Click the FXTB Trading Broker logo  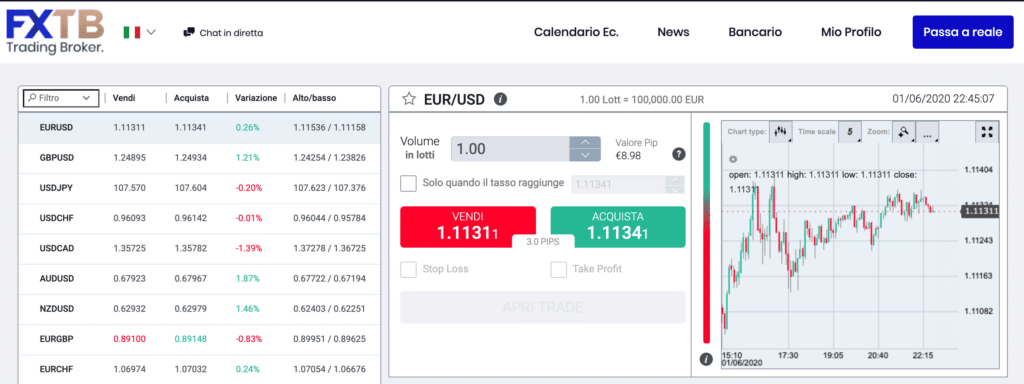coord(56,32)
